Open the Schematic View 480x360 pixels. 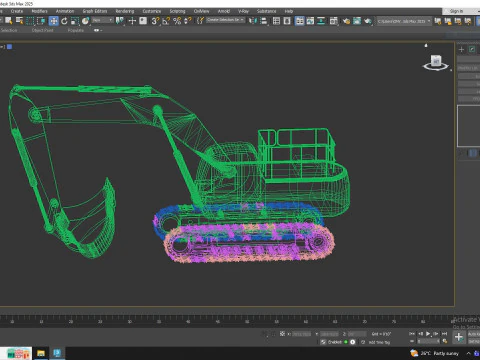[321, 21]
